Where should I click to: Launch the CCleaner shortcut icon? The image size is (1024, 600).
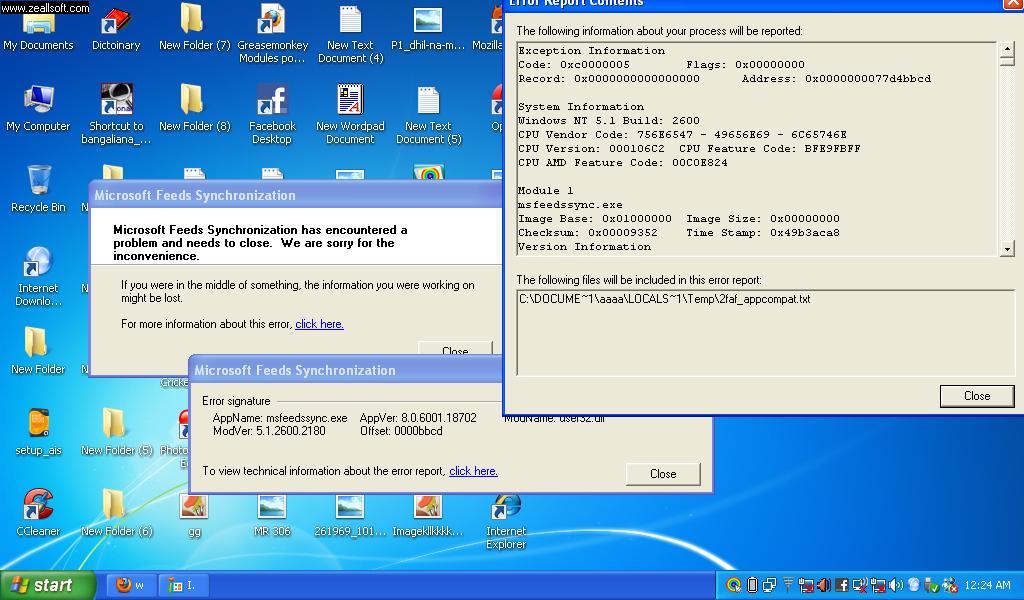point(39,513)
